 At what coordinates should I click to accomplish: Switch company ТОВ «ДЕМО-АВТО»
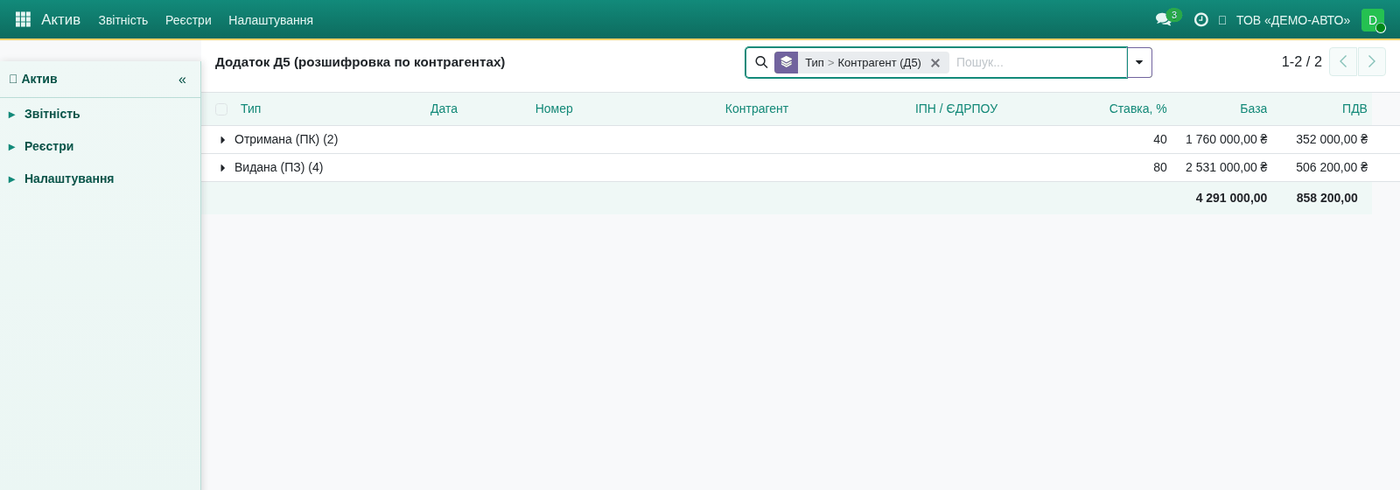coord(1292,20)
